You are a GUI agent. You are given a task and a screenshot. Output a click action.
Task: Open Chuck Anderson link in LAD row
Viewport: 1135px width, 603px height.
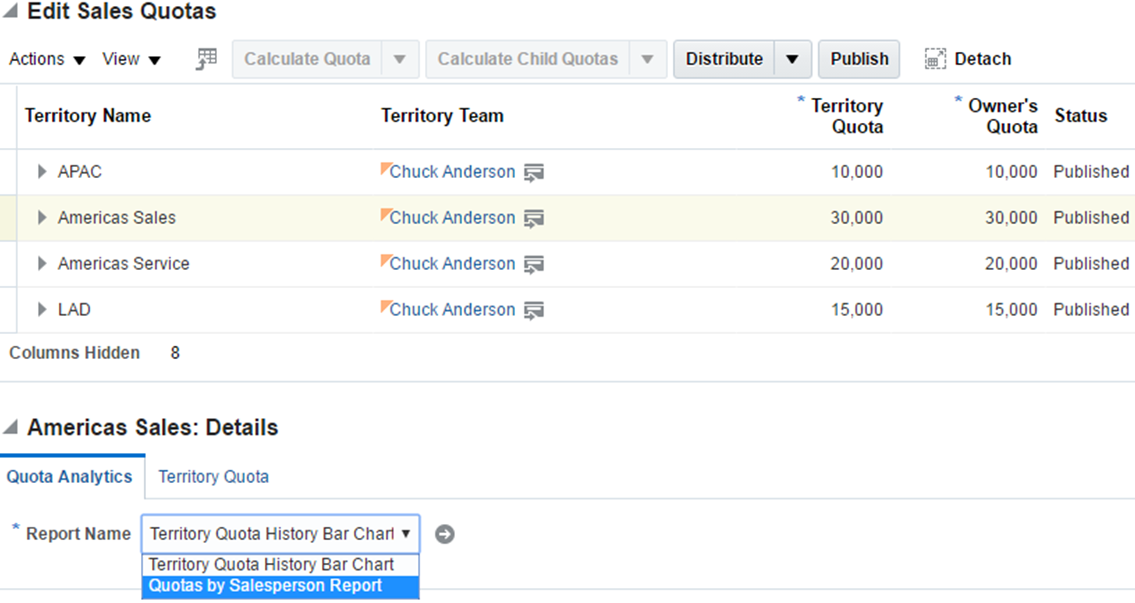452,310
